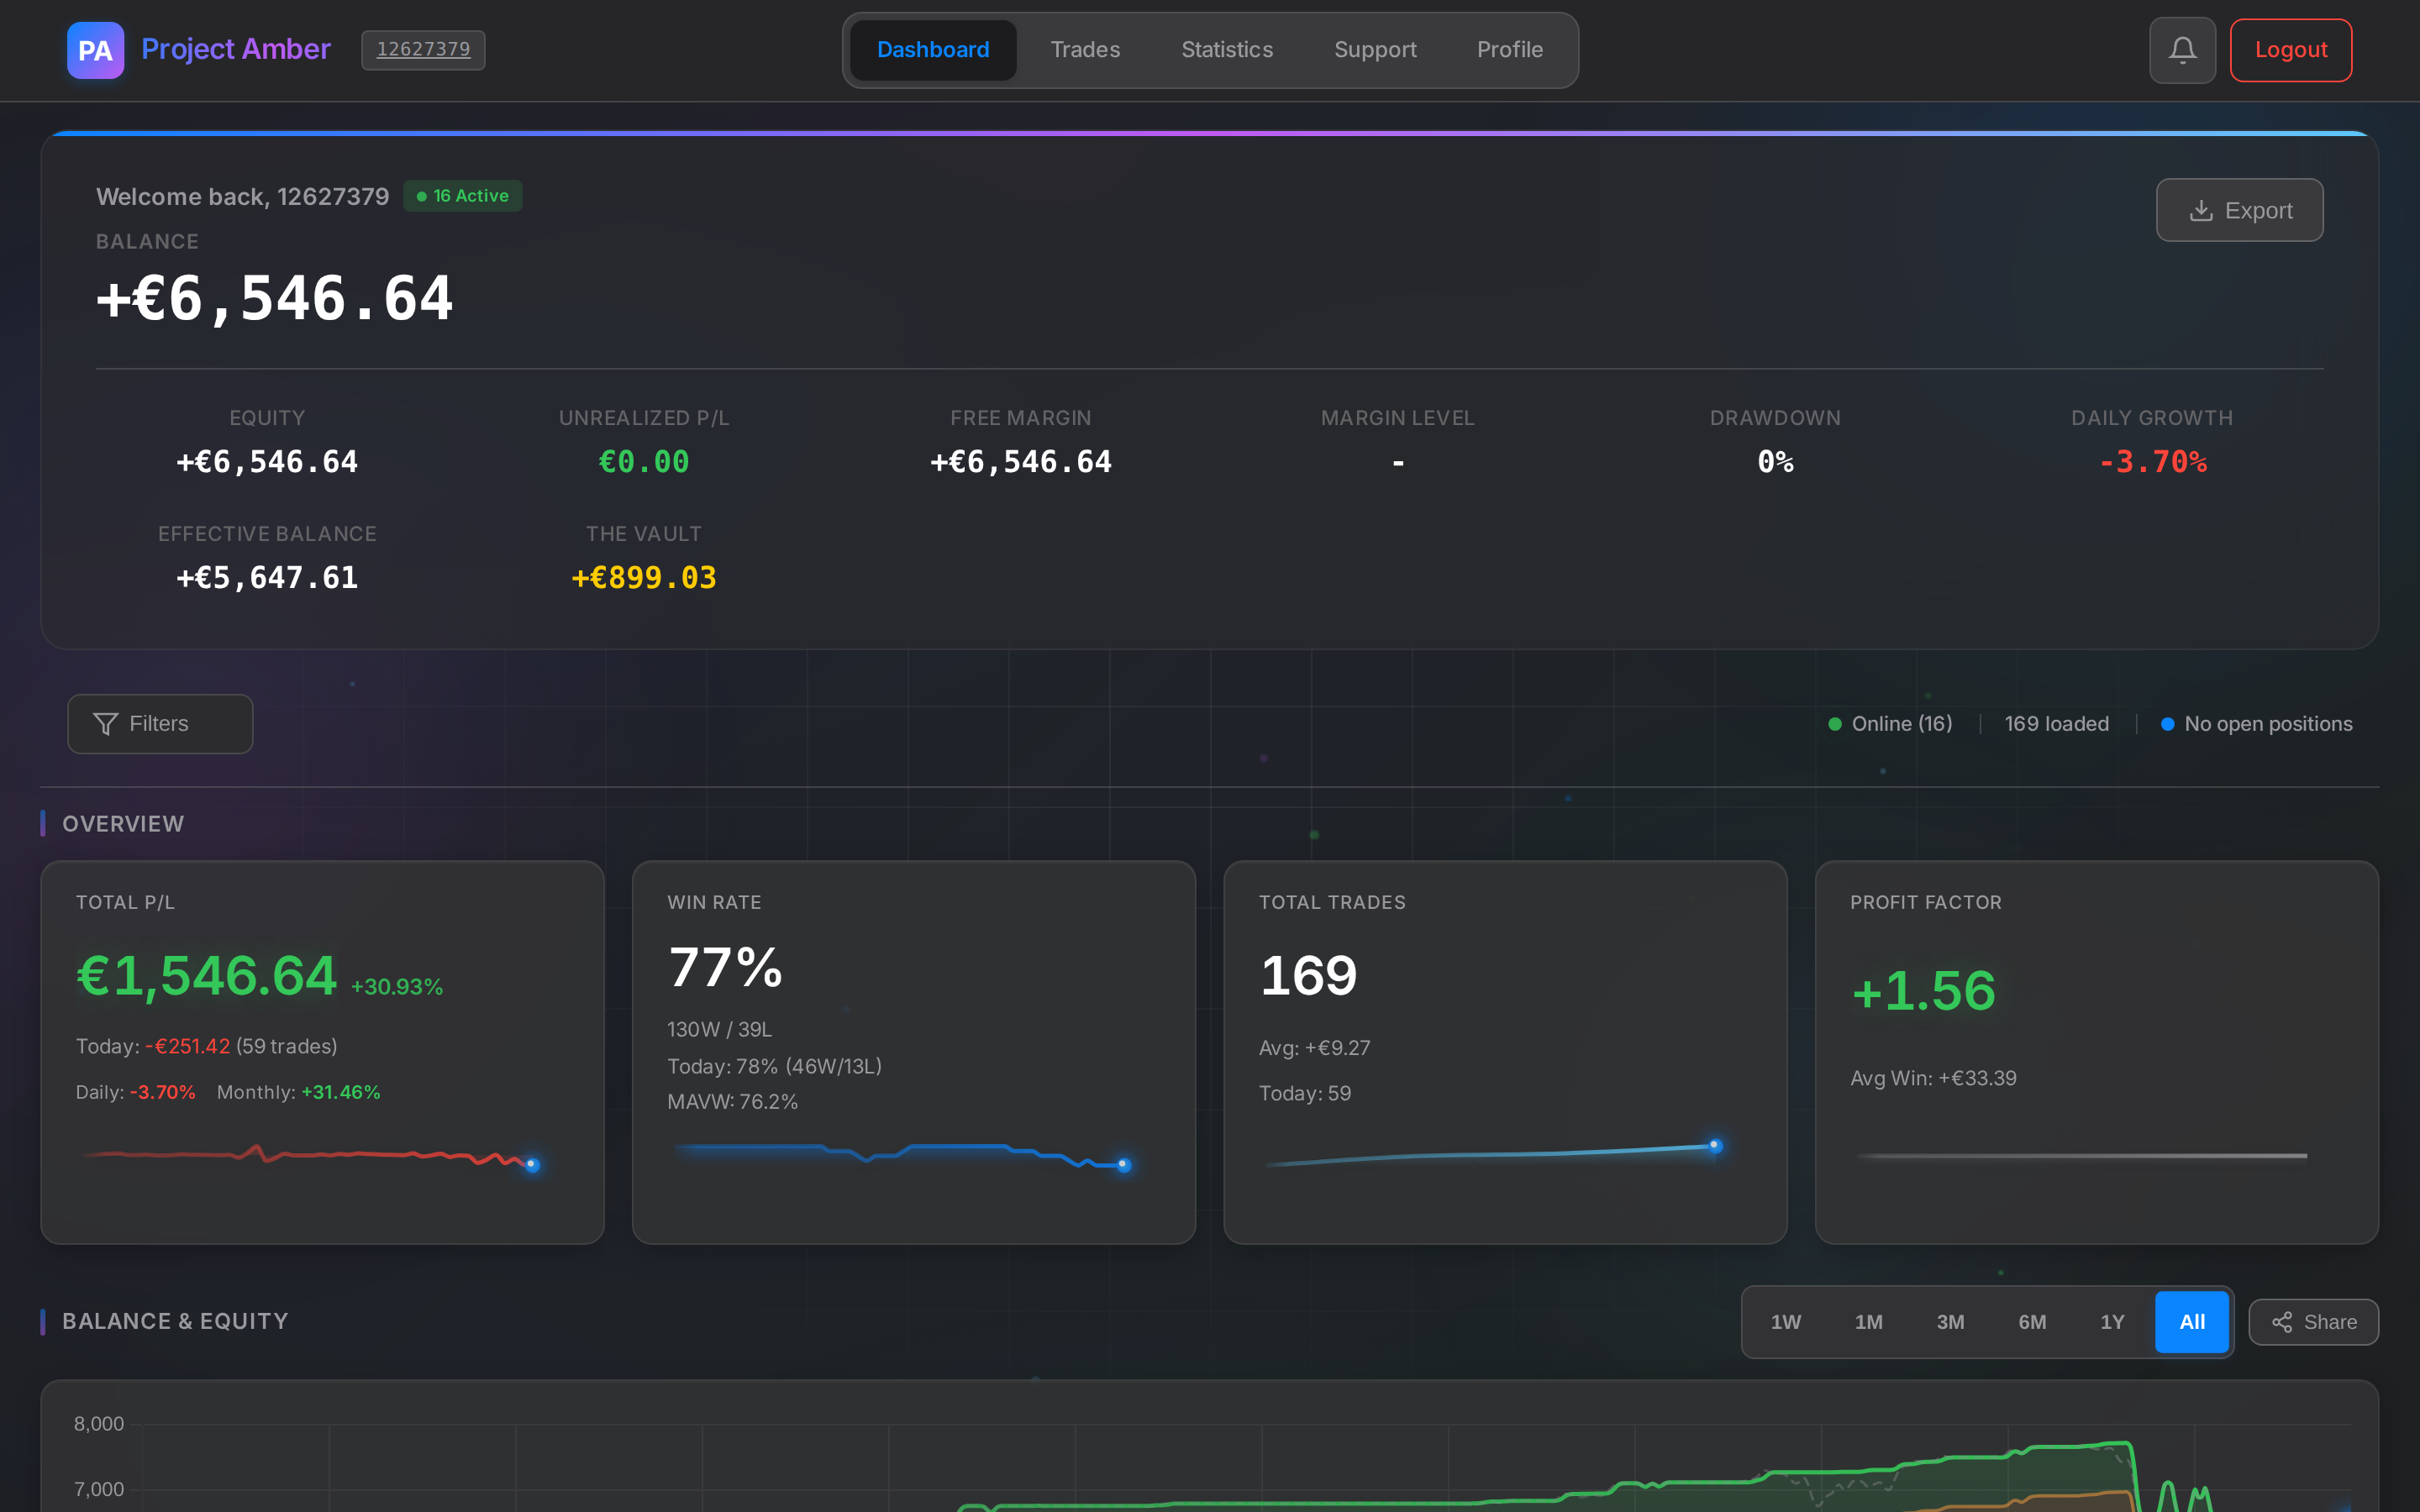This screenshot has width=2420, height=1512.
Task: Click the Project Amber PA logo
Action: point(95,49)
